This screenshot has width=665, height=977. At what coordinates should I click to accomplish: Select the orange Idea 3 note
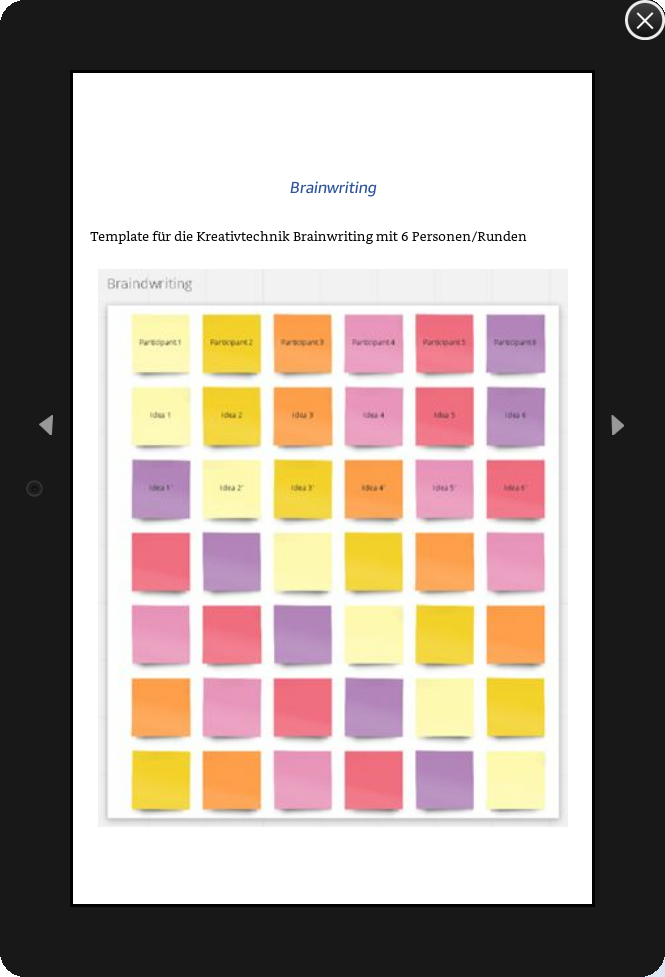(302, 416)
